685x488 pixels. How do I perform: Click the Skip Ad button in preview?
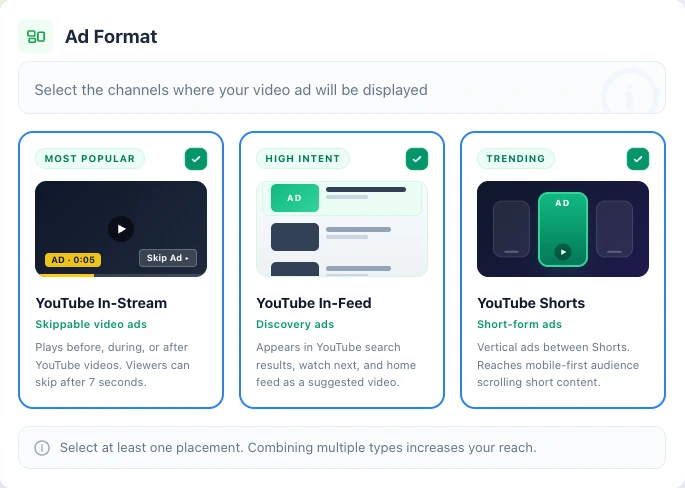[168, 258]
